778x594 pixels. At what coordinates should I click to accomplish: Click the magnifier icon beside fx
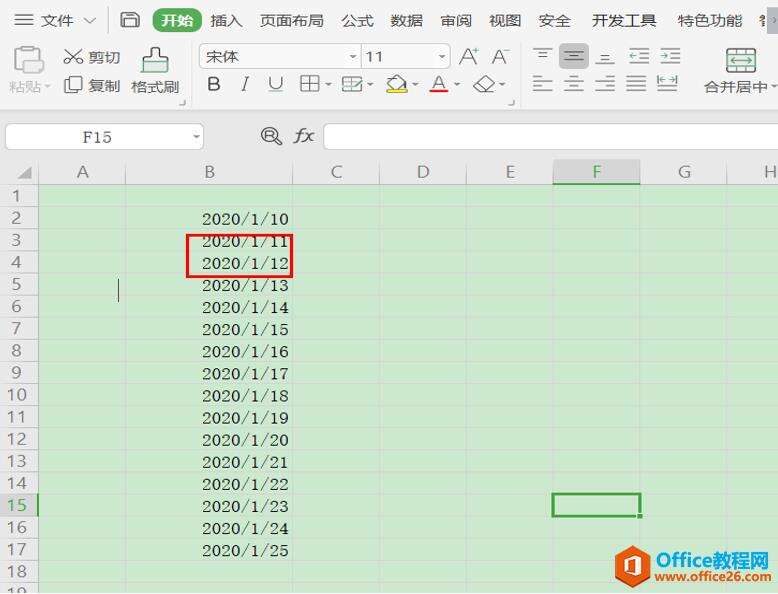tap(271, 135)
